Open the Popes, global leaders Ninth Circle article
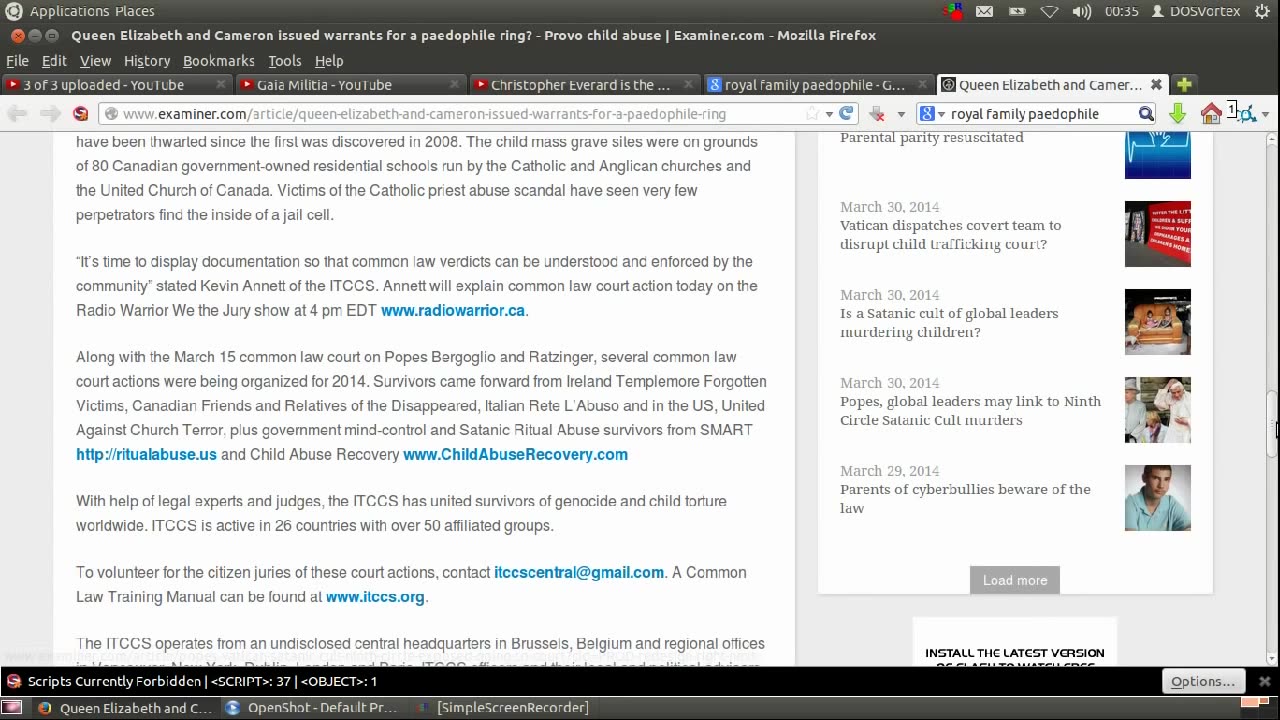Viewport: 1280px width, 720px height. [970, 411]
